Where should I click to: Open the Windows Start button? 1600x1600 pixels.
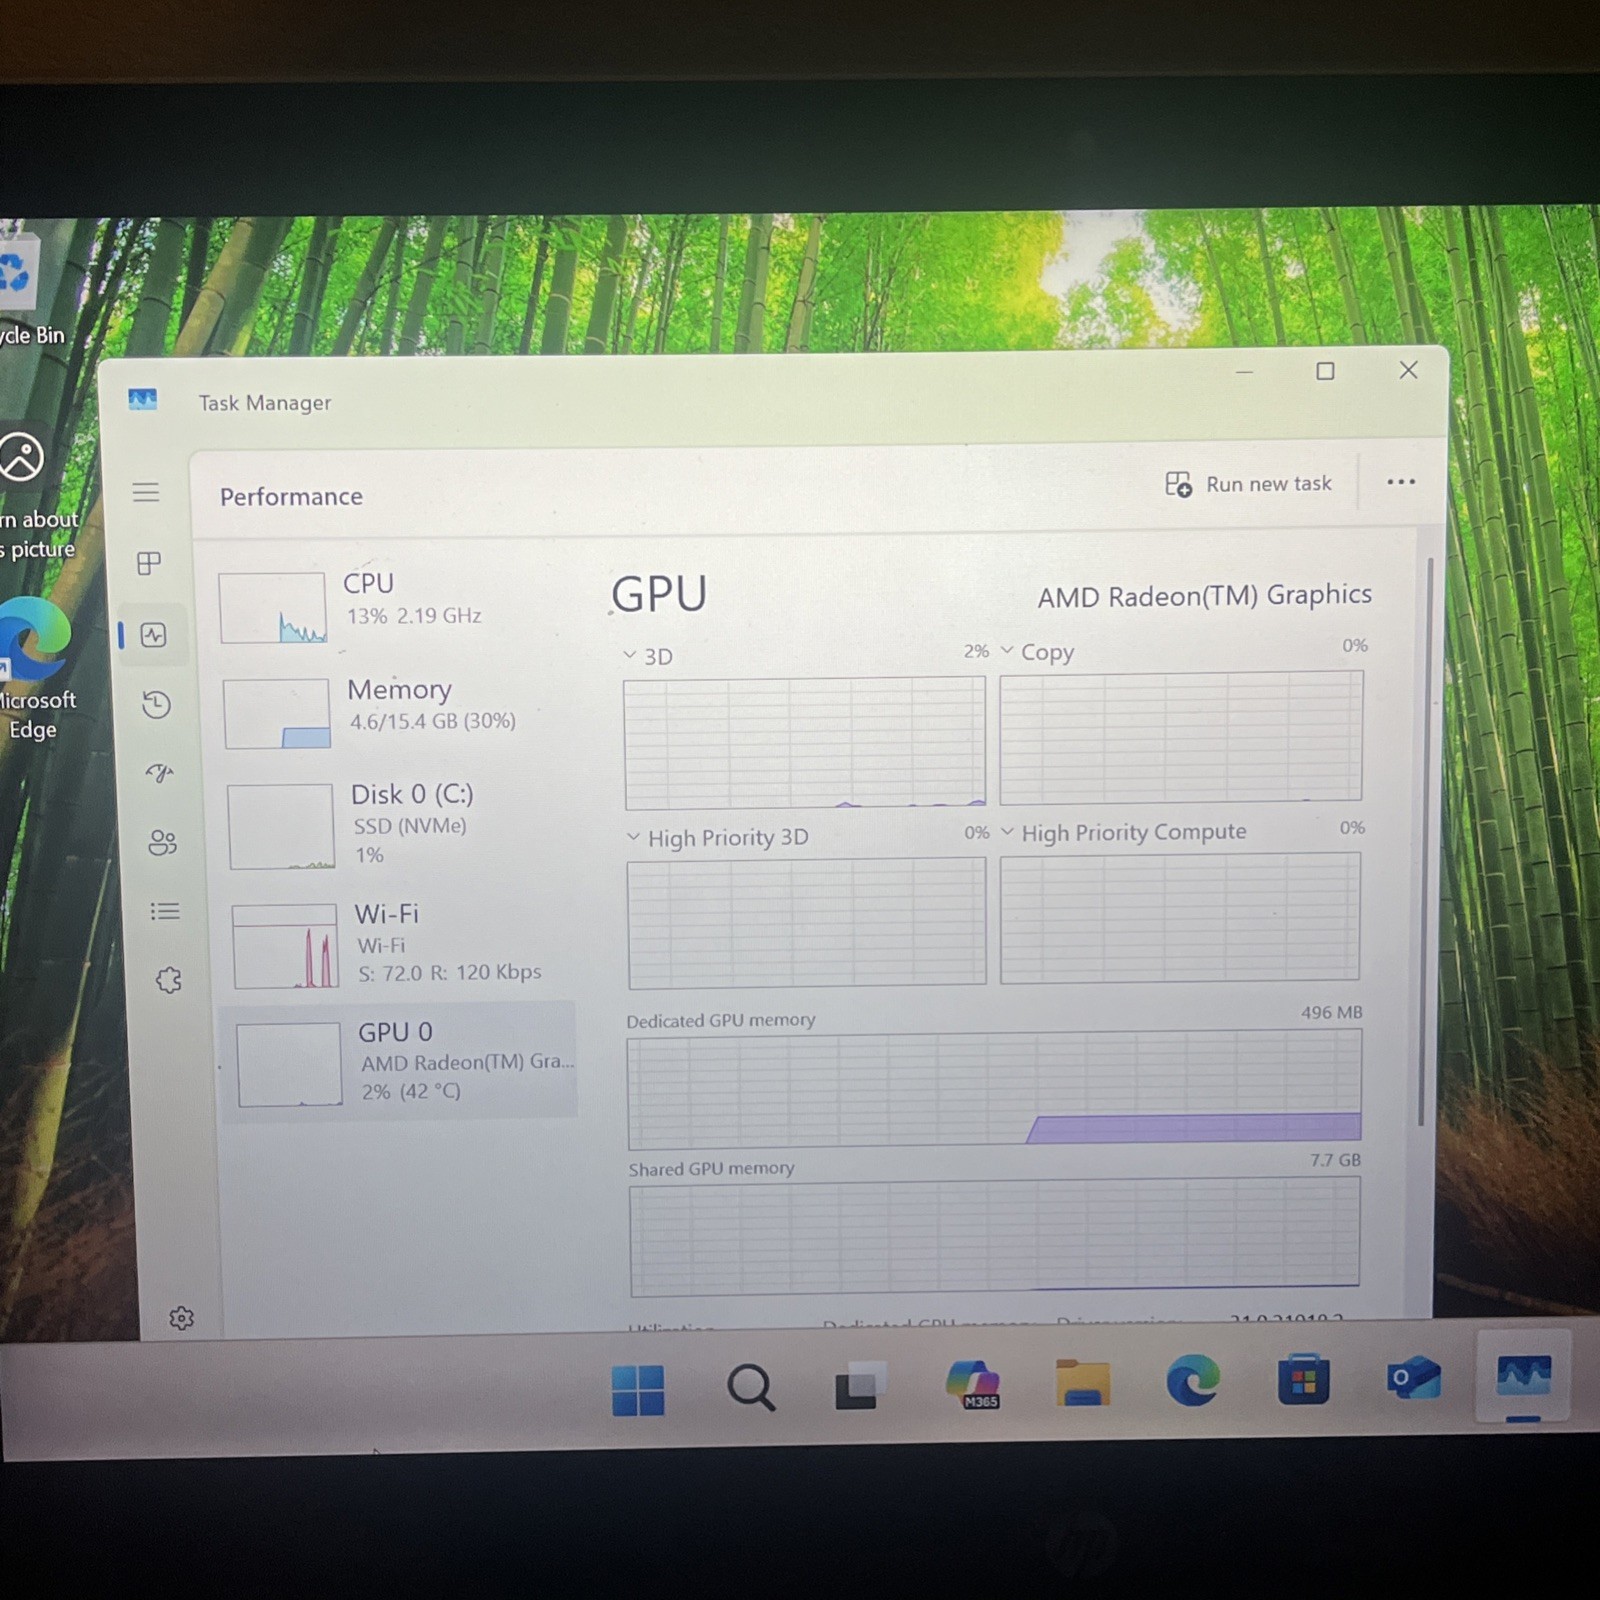638,1389
